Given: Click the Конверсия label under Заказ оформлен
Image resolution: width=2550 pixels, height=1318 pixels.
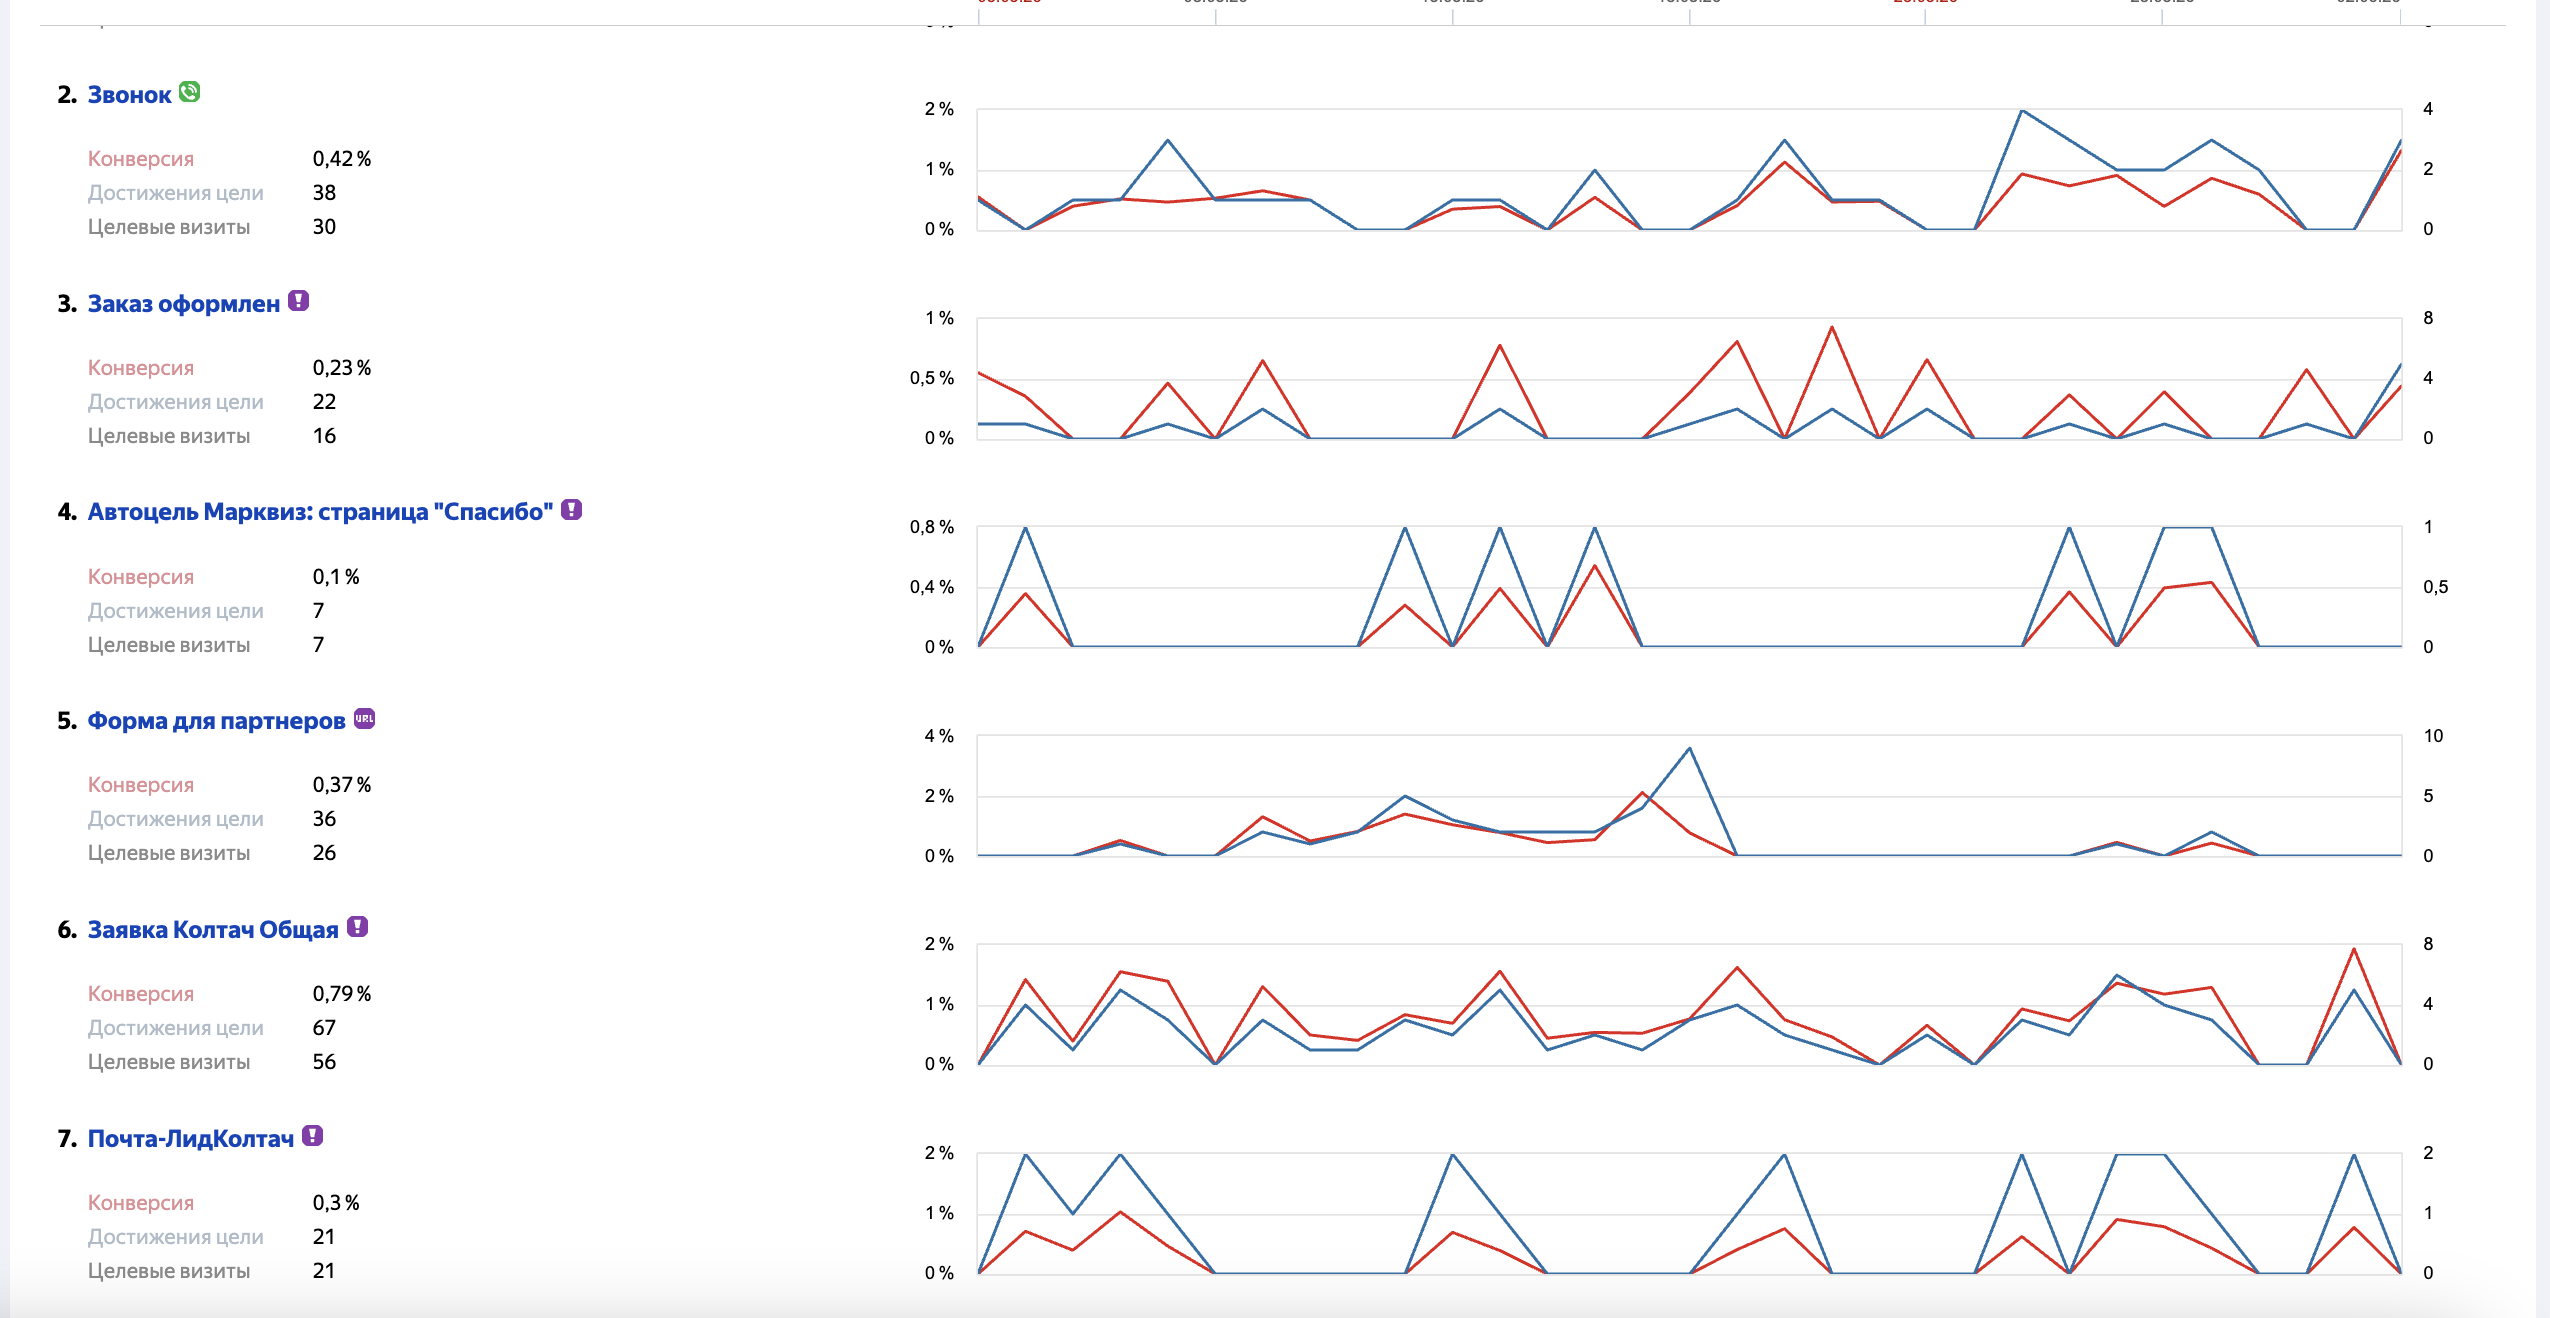Looking at the screenshot, I should (141, 368).
